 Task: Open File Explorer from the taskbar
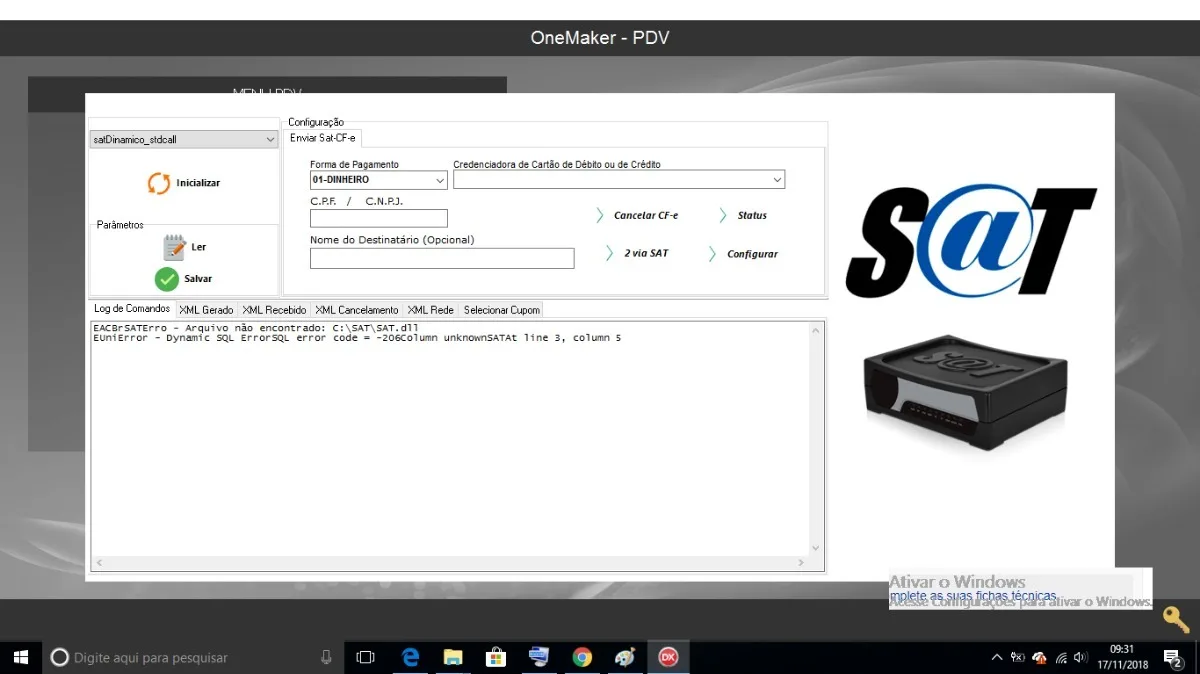453,657
